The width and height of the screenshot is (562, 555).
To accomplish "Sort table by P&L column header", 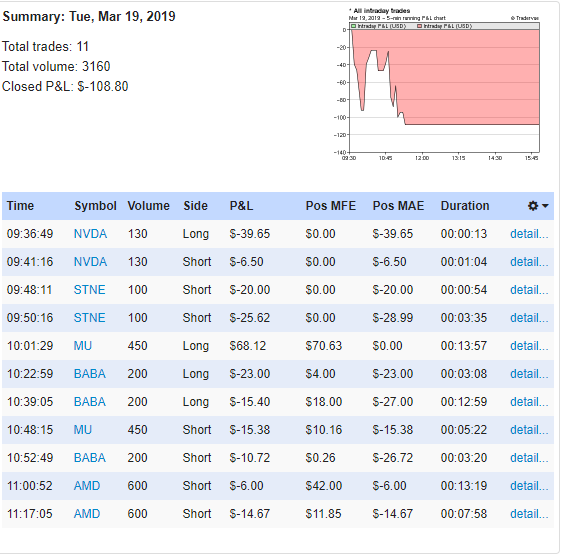I will pos(241,206).
